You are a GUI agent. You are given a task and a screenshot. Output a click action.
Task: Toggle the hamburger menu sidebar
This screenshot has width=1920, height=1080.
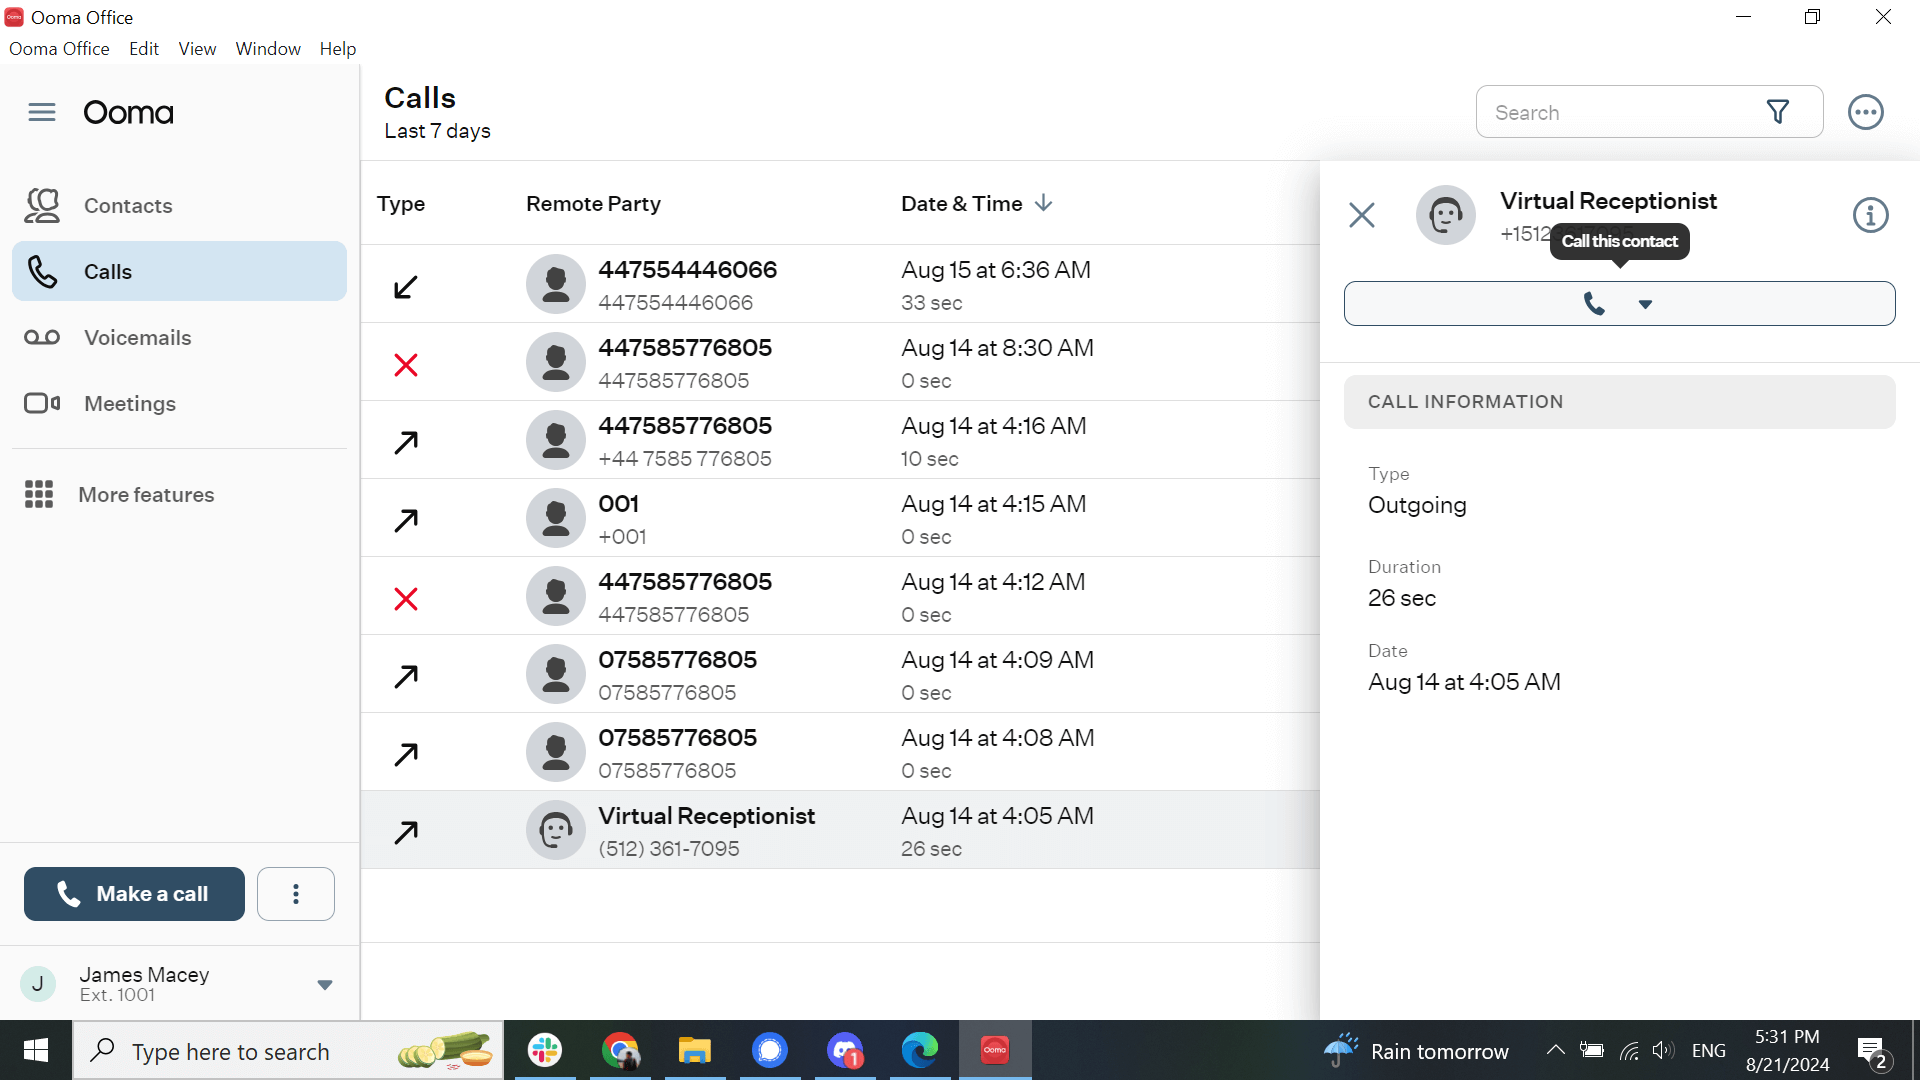point(42,112)
